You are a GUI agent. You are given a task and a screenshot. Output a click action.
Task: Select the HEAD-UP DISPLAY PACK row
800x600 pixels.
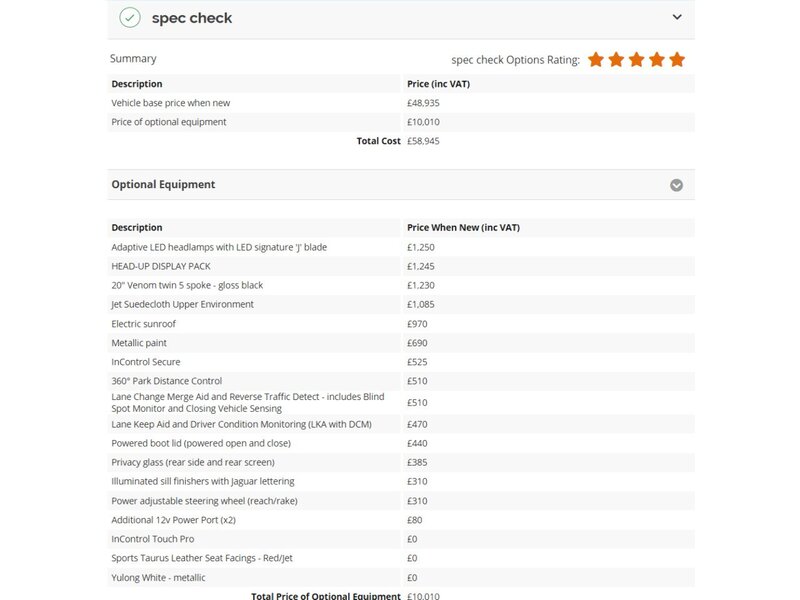pos(401,266)
